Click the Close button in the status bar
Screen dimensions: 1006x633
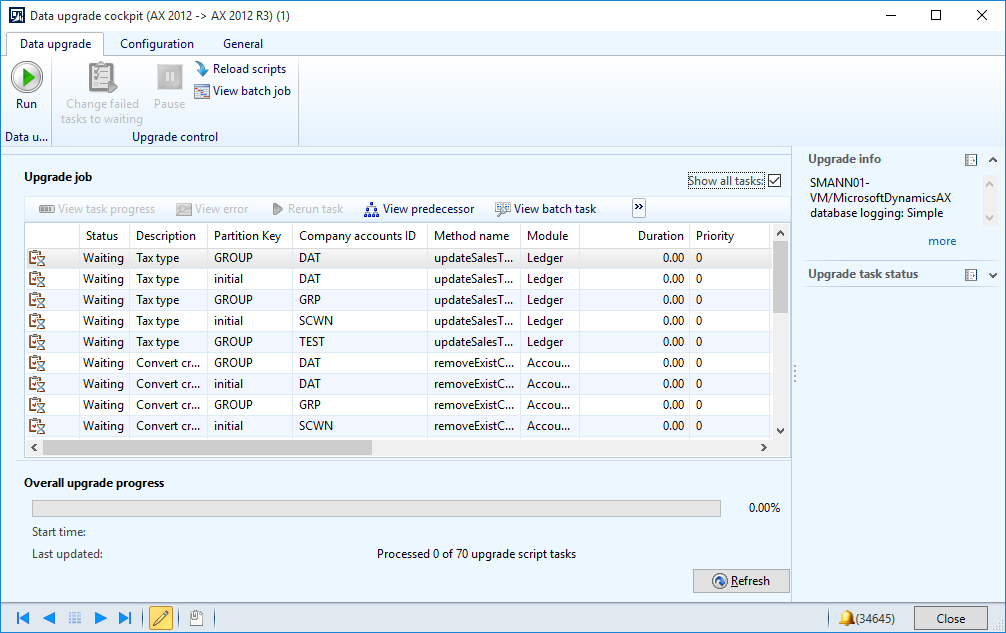[x=950, y=619]
